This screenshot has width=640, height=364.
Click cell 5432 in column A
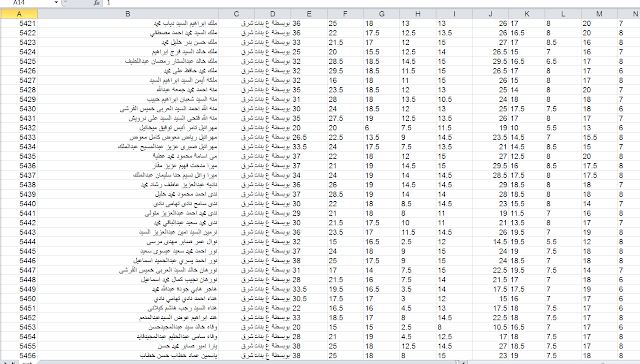[x=19, y=128]
